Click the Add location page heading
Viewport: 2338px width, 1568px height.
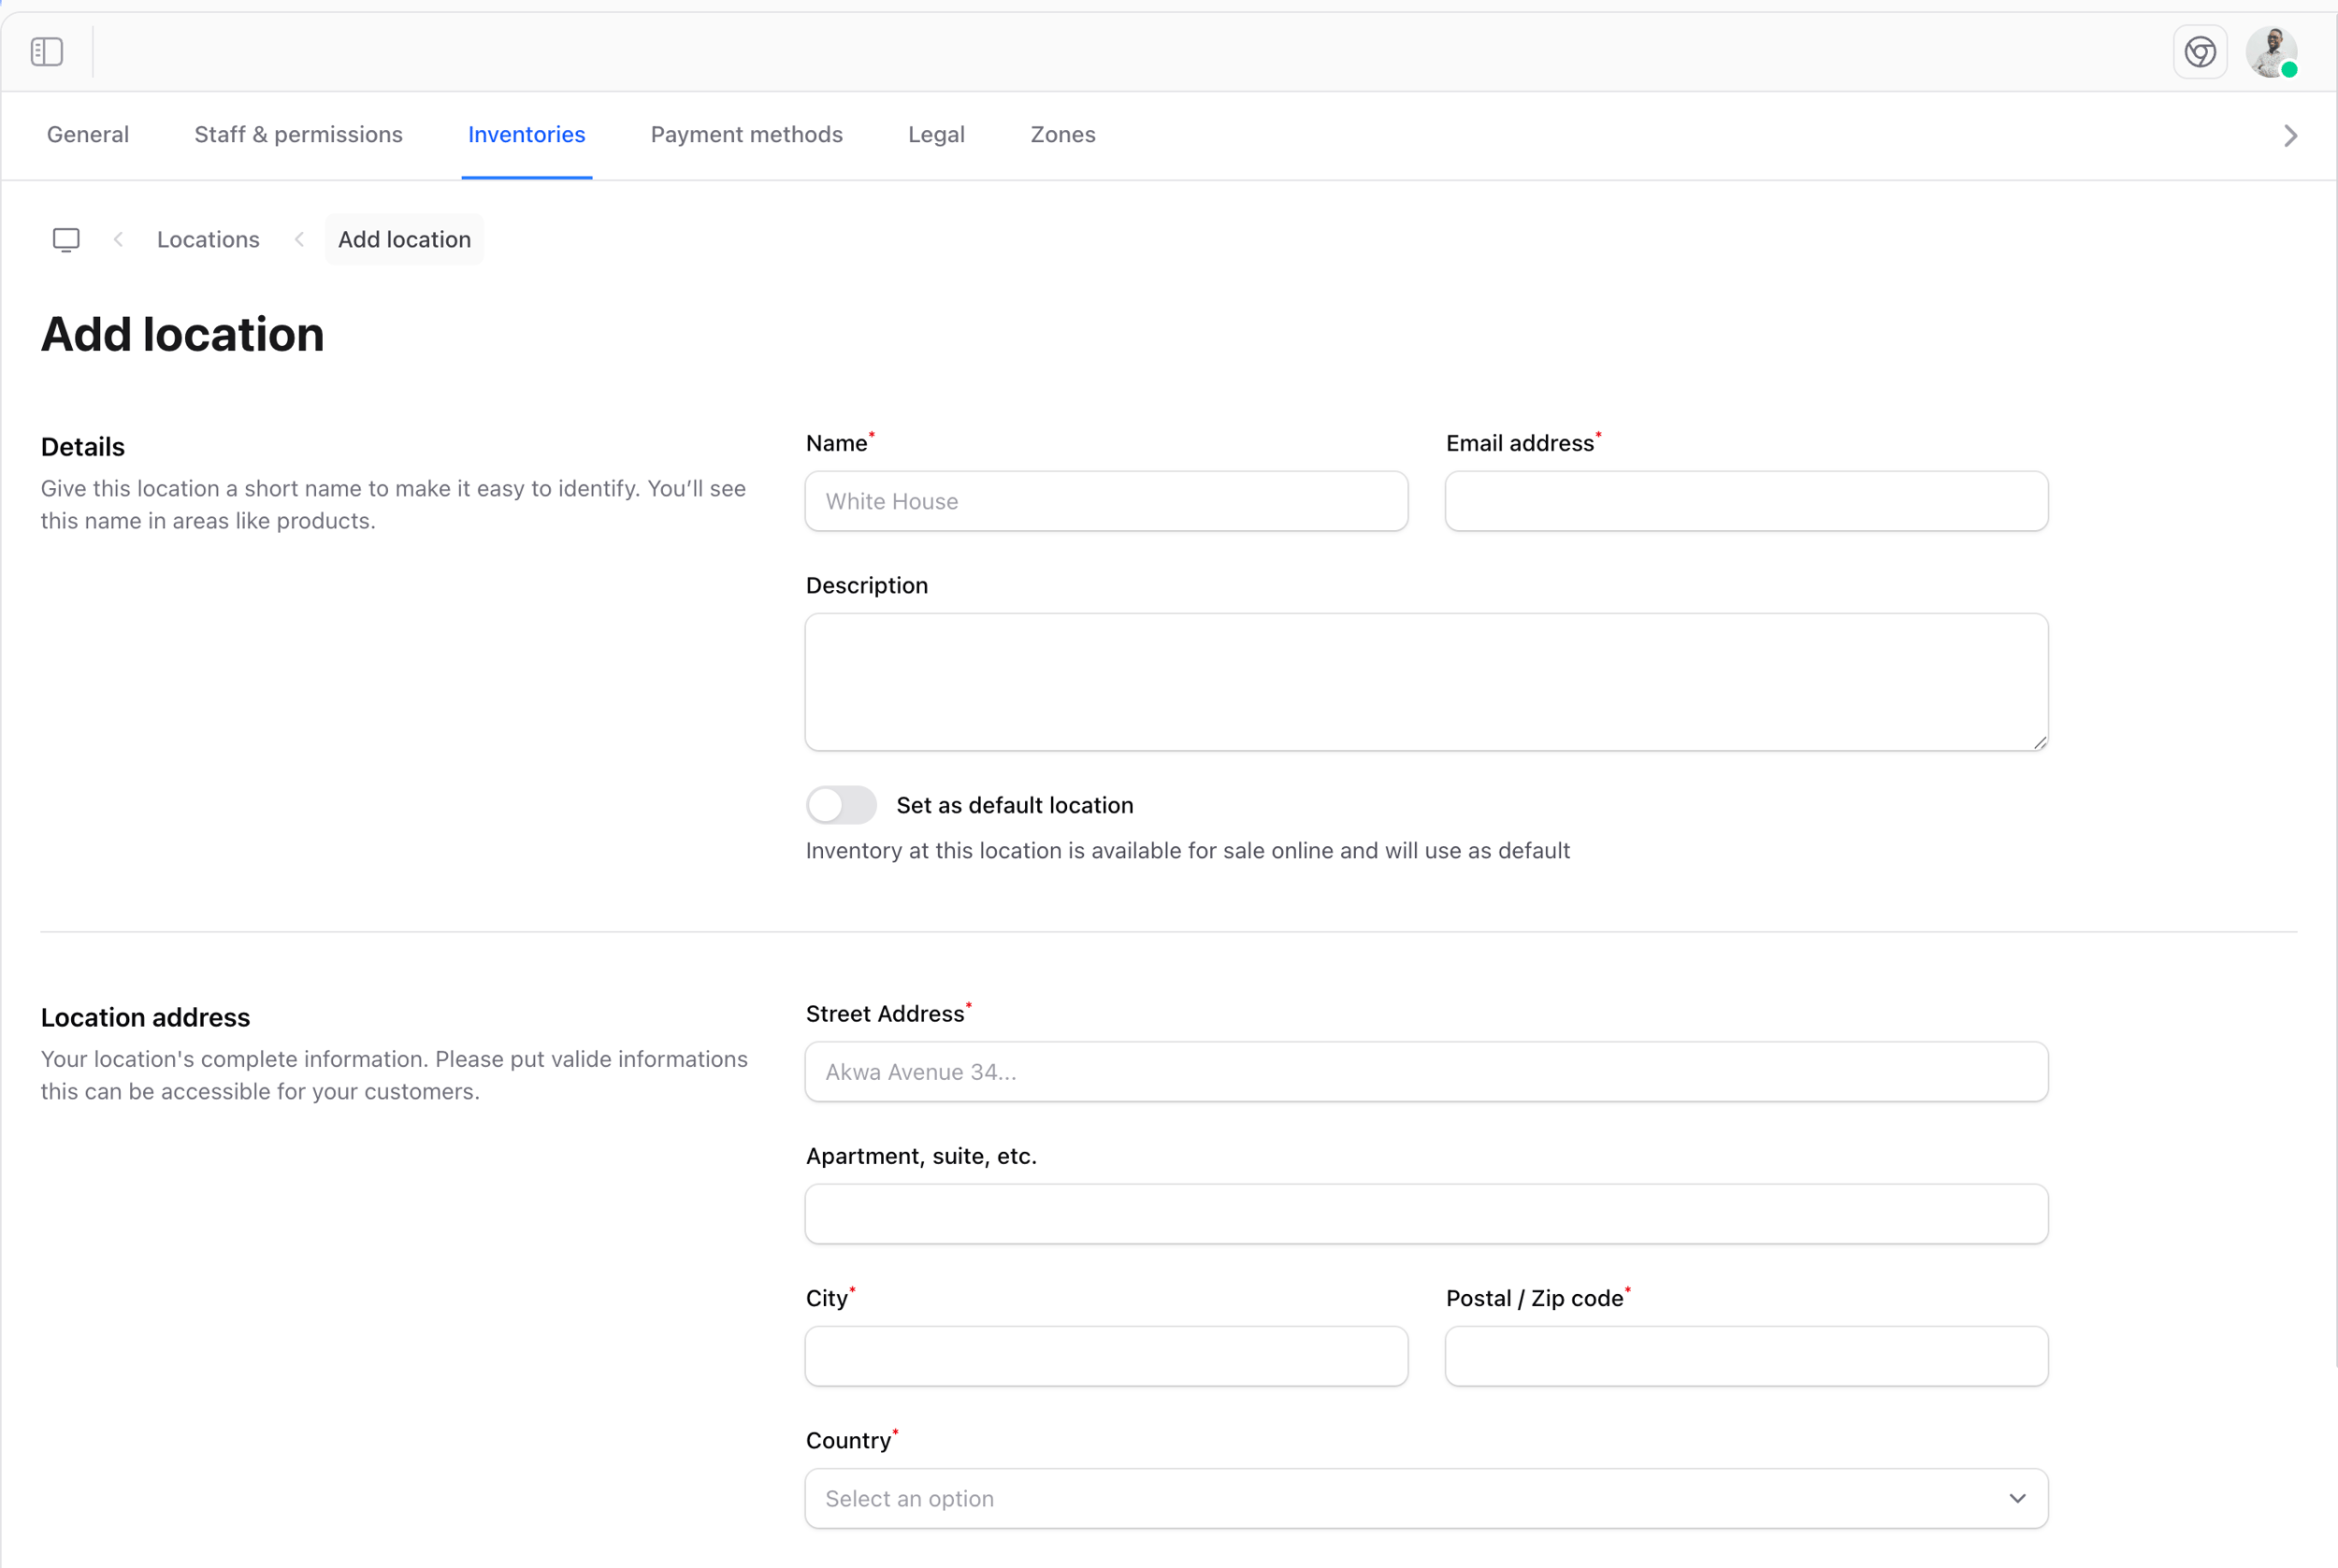click(183, 334)
